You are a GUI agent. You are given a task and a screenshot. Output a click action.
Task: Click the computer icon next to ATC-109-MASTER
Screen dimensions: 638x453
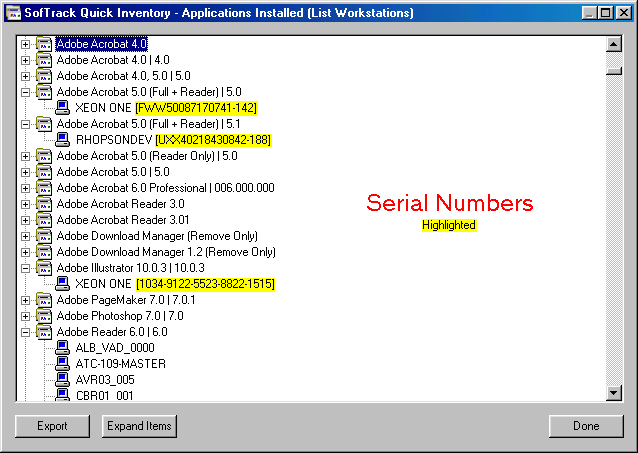(x=62, y=364)
